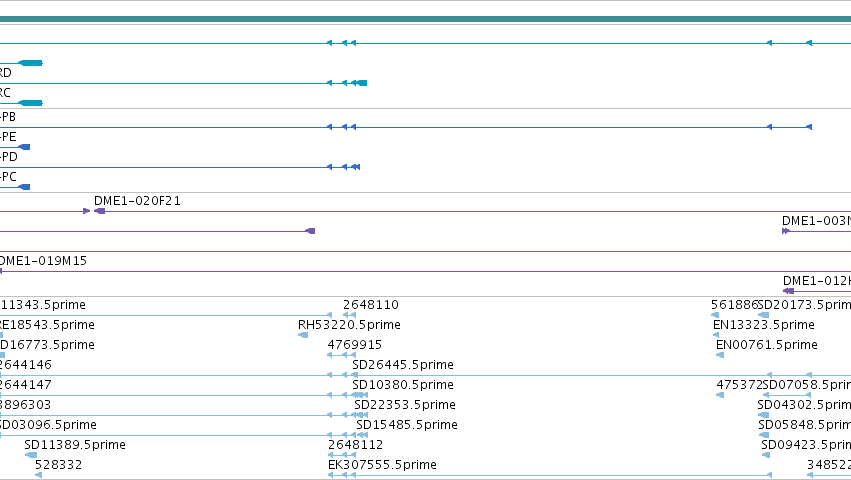This screenshot has height=480, width=851.
Task: Select the SD20173.5prime label
Action: pos(804,305)
